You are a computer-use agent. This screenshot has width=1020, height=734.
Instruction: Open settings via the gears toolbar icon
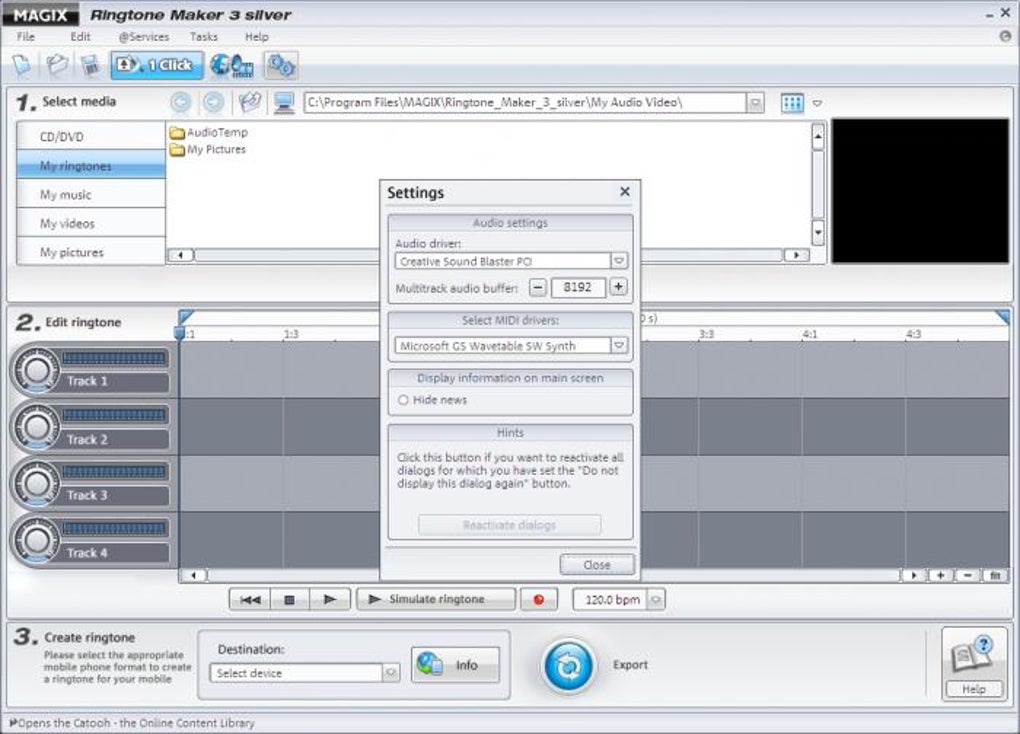(281, 65)
